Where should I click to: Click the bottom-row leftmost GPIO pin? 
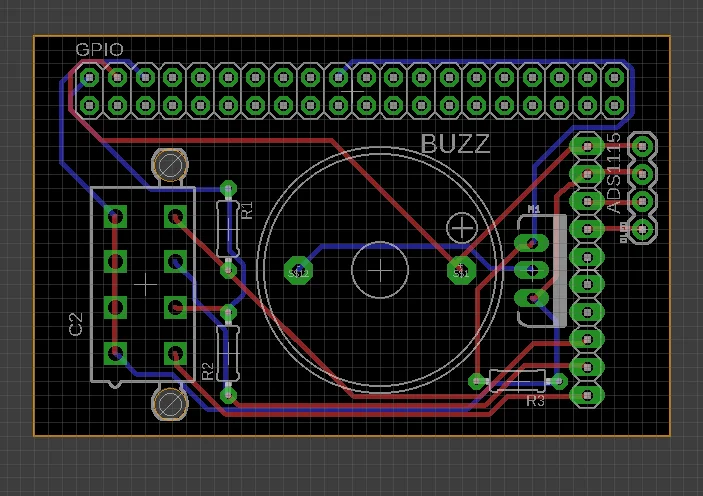(90, 106)
